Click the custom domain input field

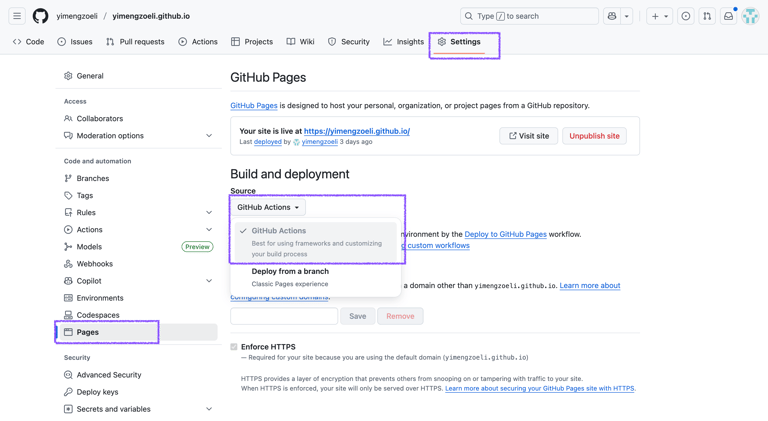tap(284, 316)
